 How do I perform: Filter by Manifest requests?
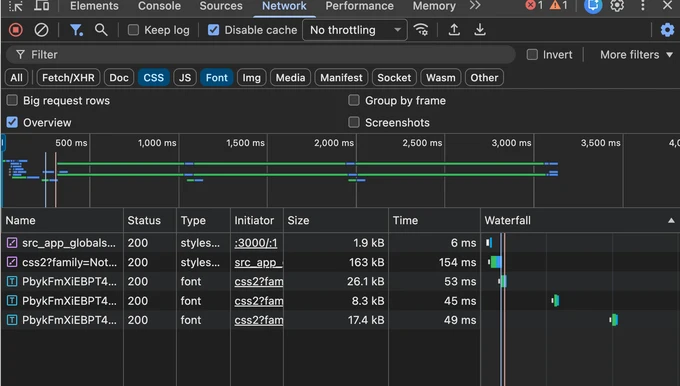pyautogui.click(x=341, y=78)
